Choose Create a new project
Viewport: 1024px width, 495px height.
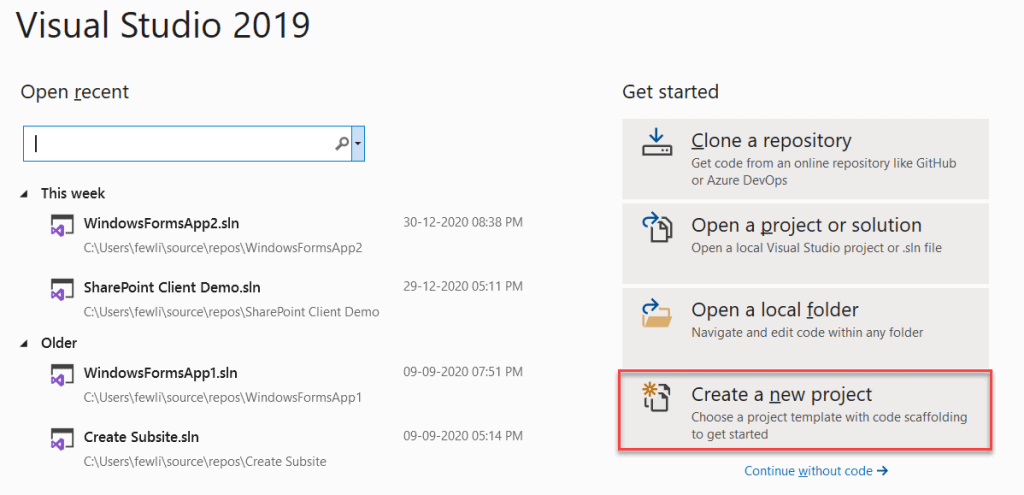coord(805,411)
